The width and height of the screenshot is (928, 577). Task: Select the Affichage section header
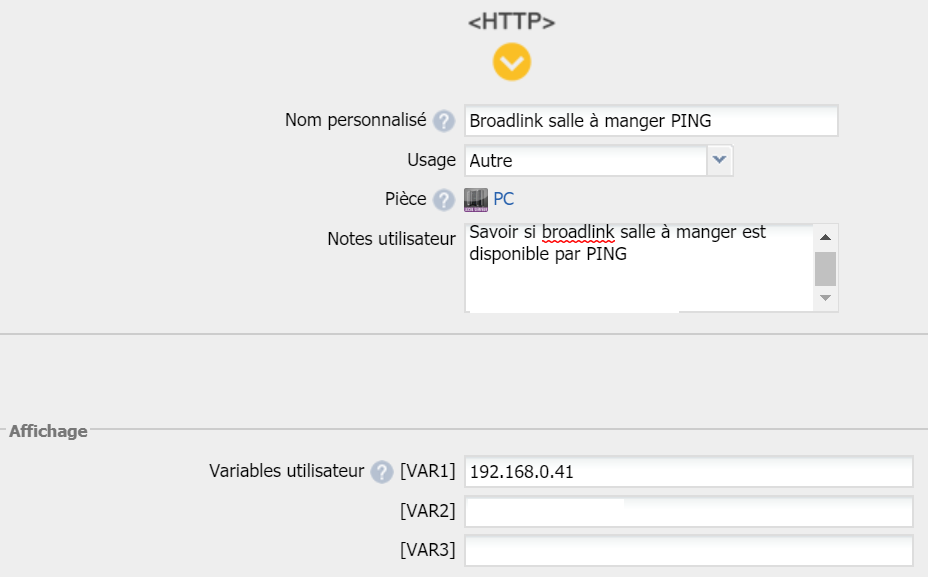coord(48,431)
